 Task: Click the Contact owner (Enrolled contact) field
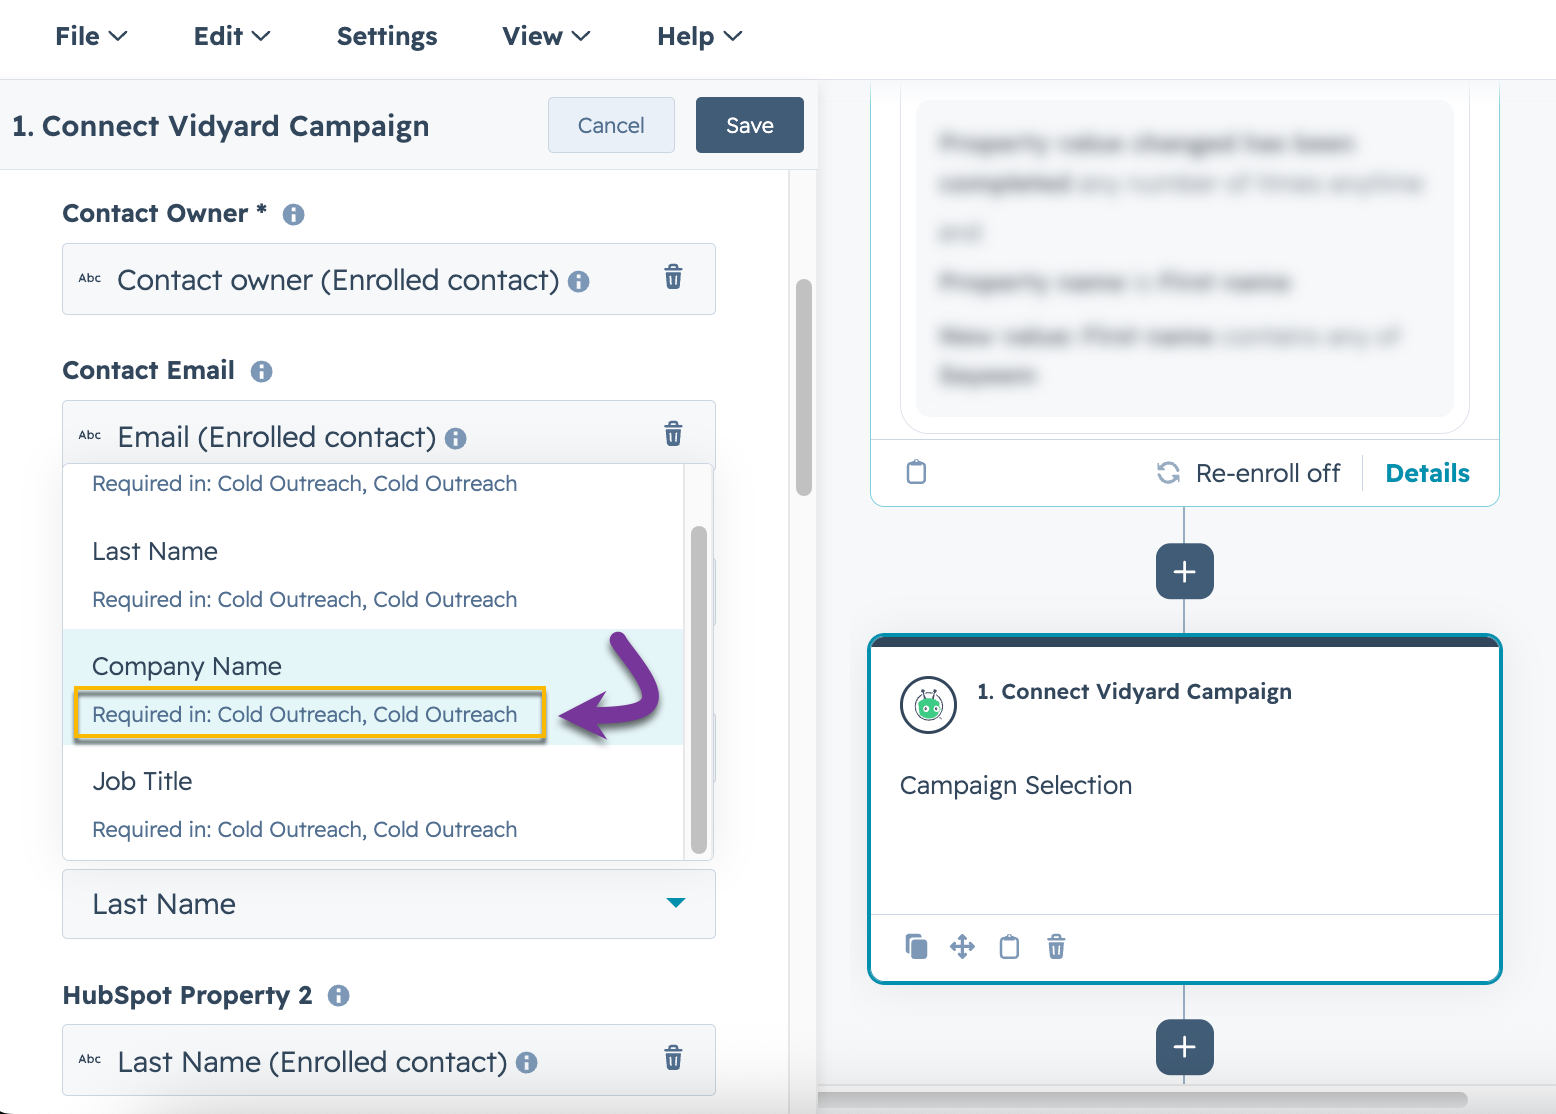[389, 279]
